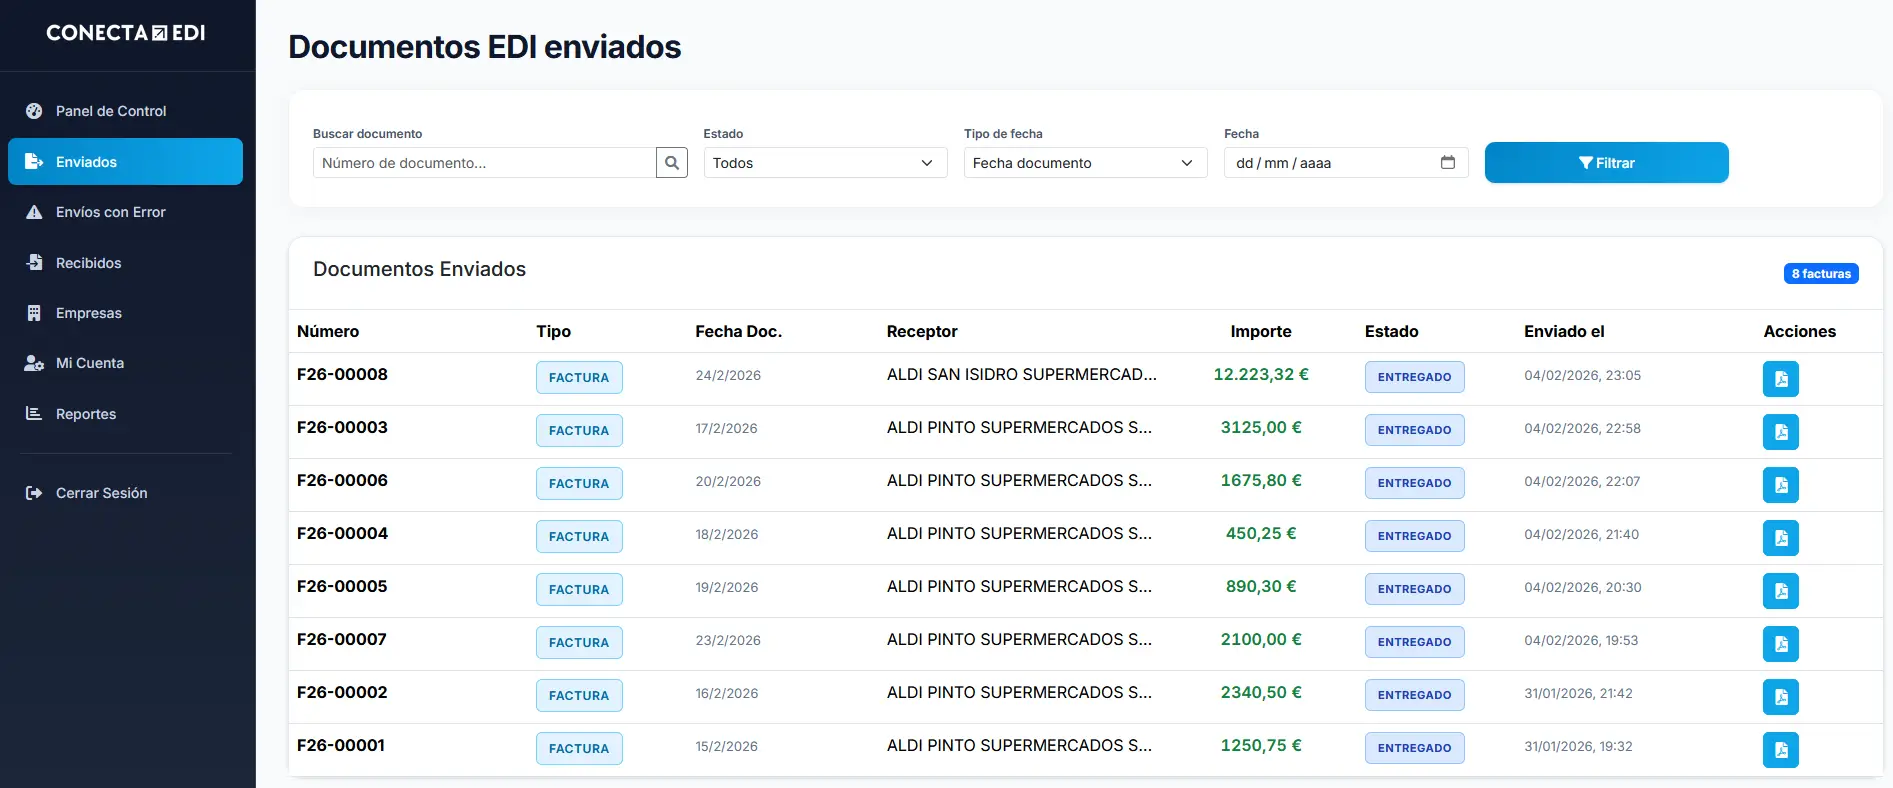Image resolution: width=1893 pixels, height=788 pixels.
Task: Navigate to Recibidos in sidebar
Action: (x=88, y=263)
